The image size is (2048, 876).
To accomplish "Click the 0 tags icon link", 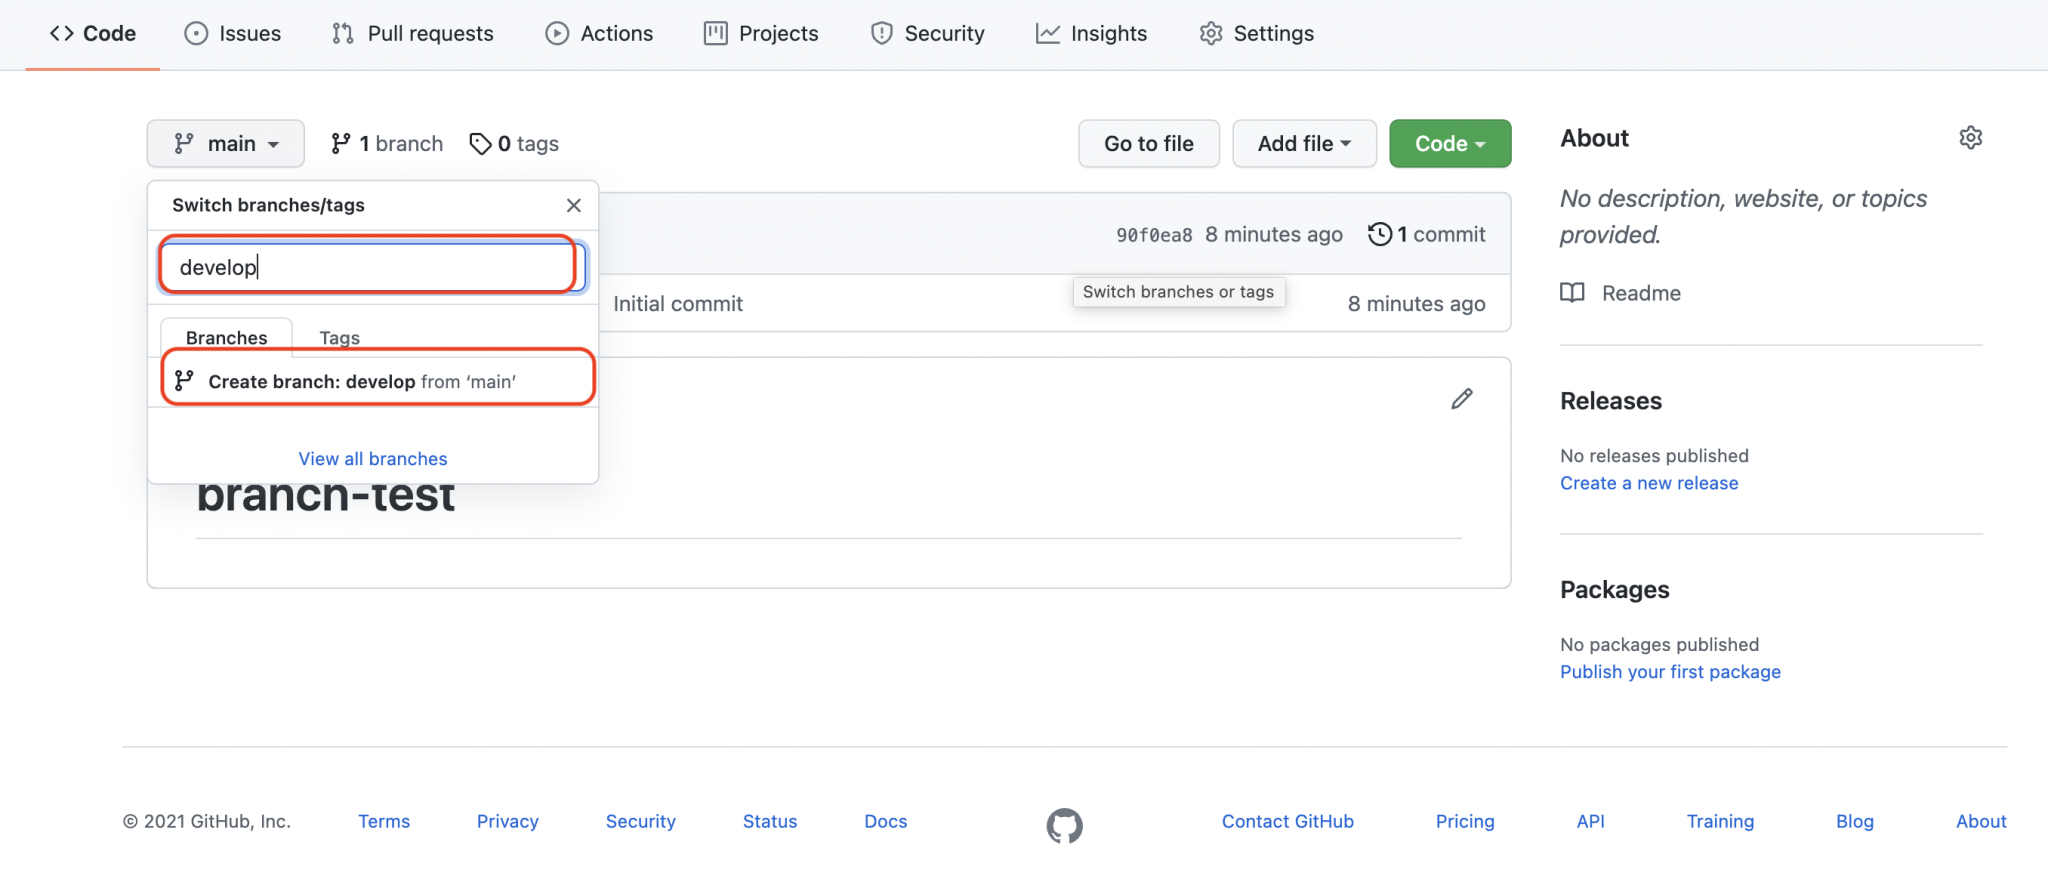I will [x=514, y=144].
